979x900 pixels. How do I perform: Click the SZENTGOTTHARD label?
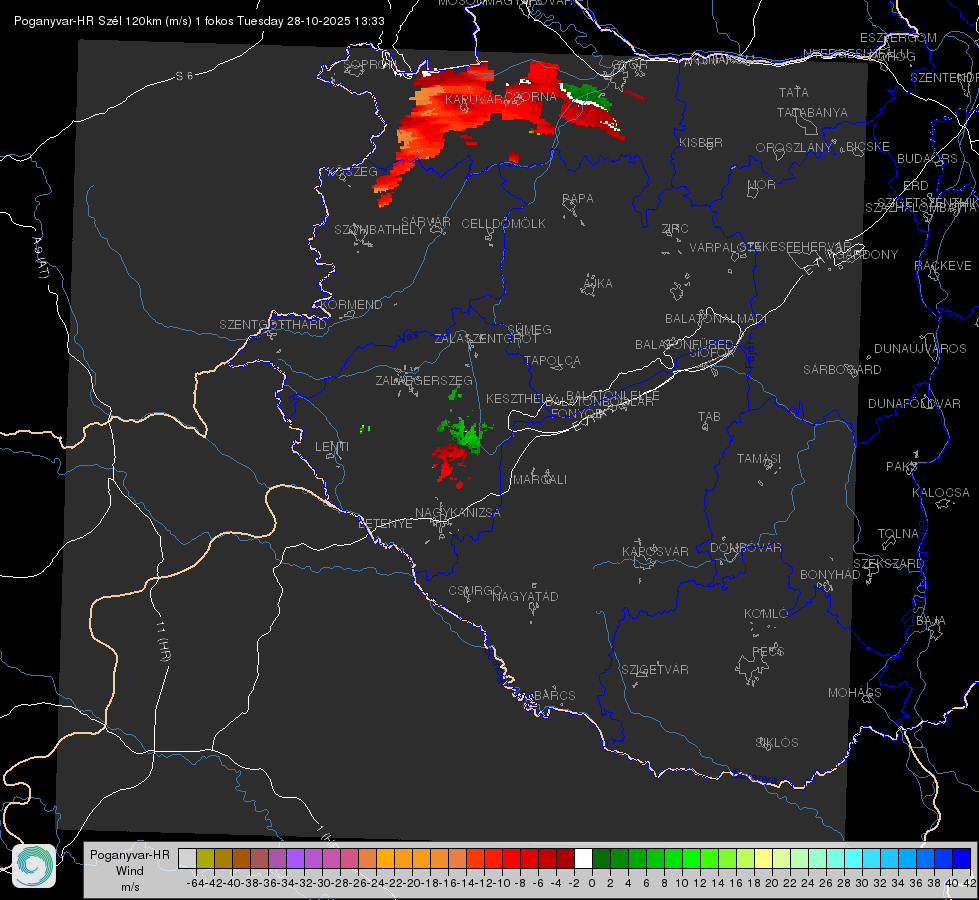[x=273, y=325]
